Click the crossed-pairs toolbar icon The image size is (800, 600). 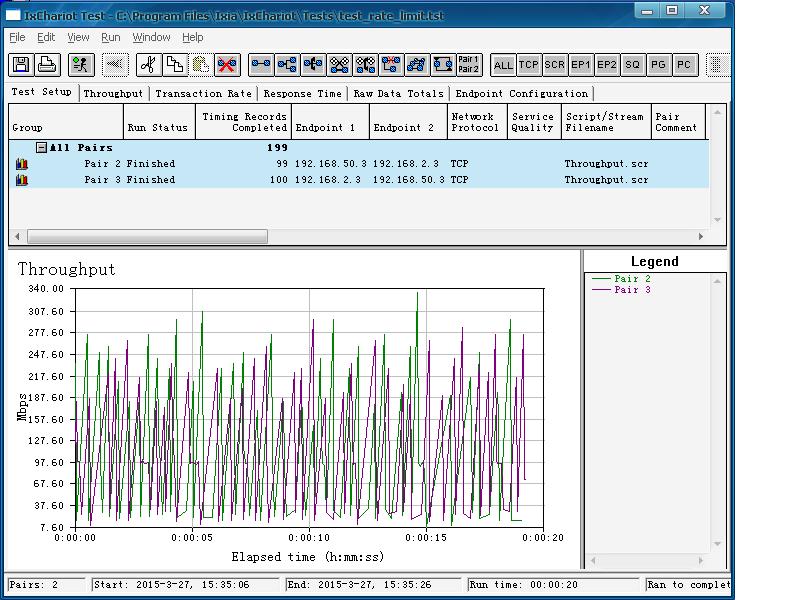[x=339, y=65]
